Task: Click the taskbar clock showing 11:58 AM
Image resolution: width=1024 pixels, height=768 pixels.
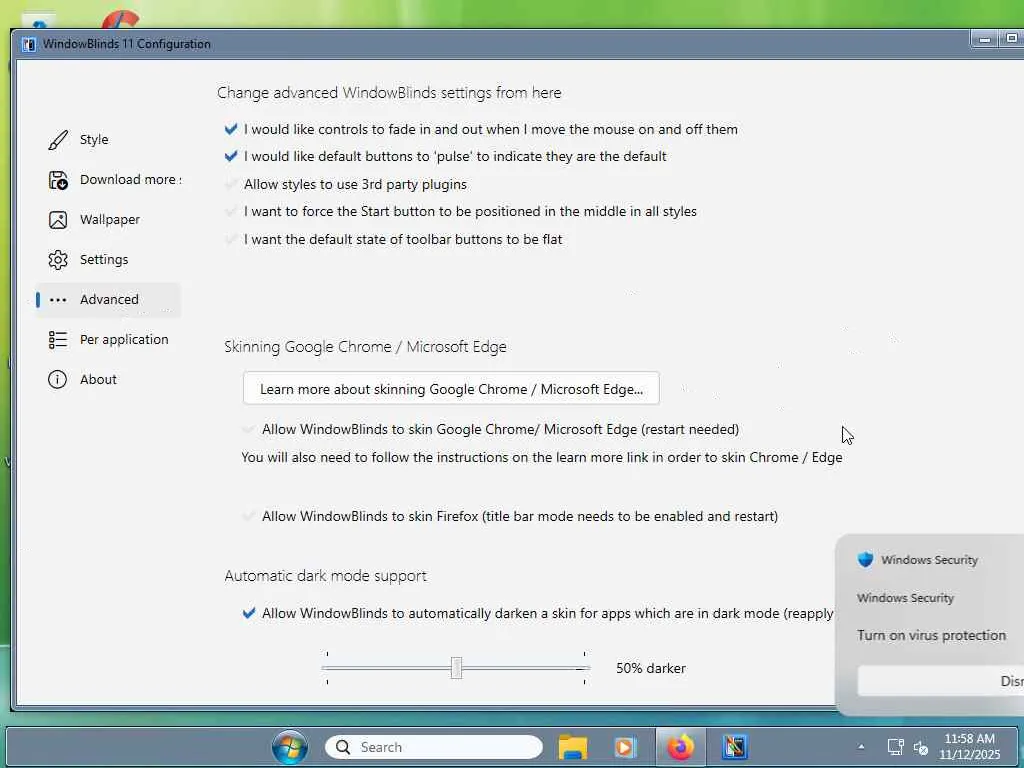Action: click(x=969, y=746)
